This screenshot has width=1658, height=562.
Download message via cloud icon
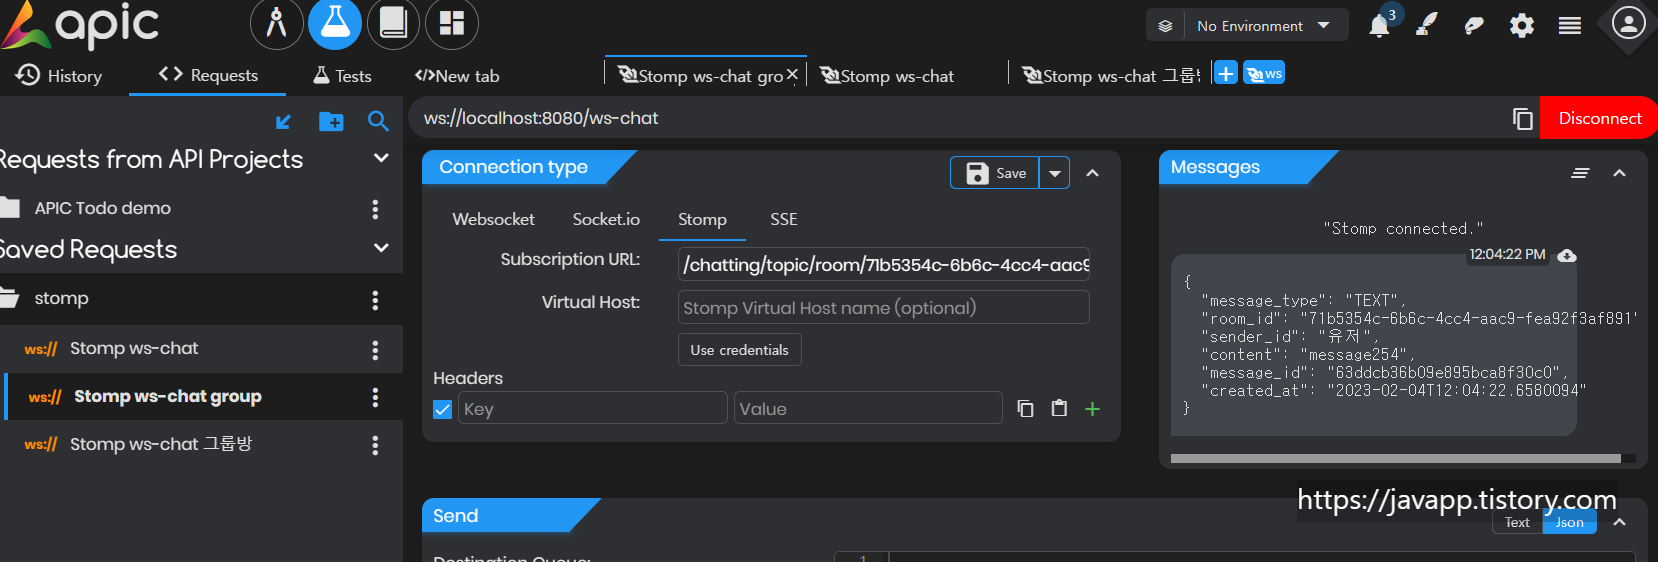tap(1567, 256)
